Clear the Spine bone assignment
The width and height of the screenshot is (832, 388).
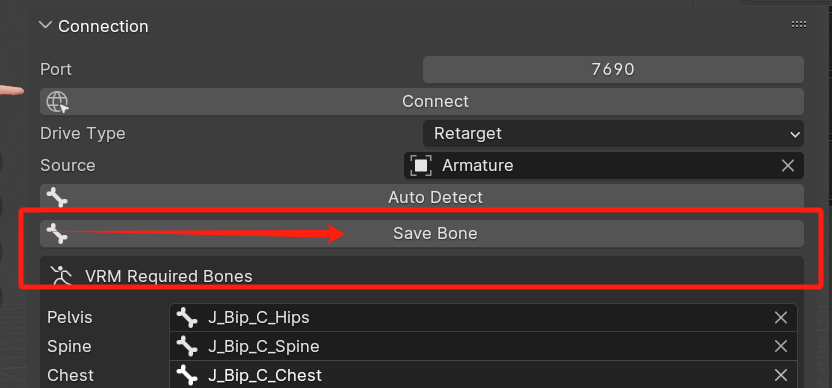pos(781,346)
